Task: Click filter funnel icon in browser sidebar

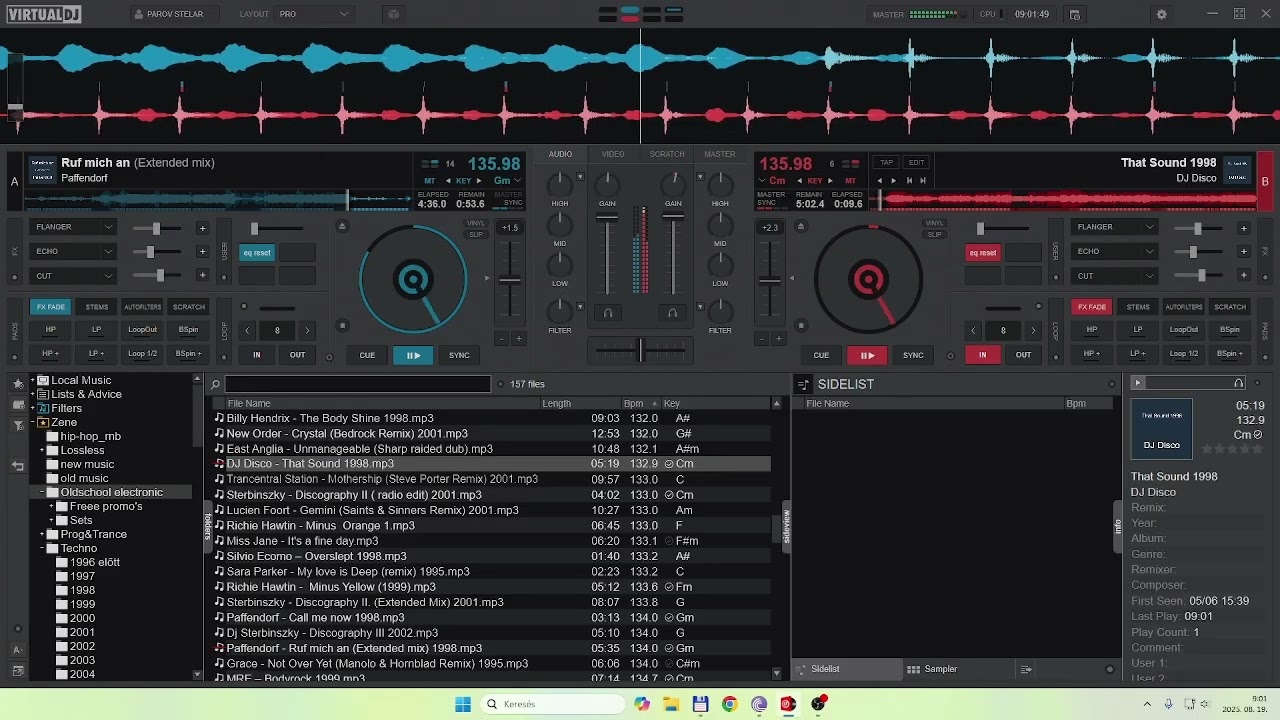Action: pyautogui.click(x=17, y=426)
